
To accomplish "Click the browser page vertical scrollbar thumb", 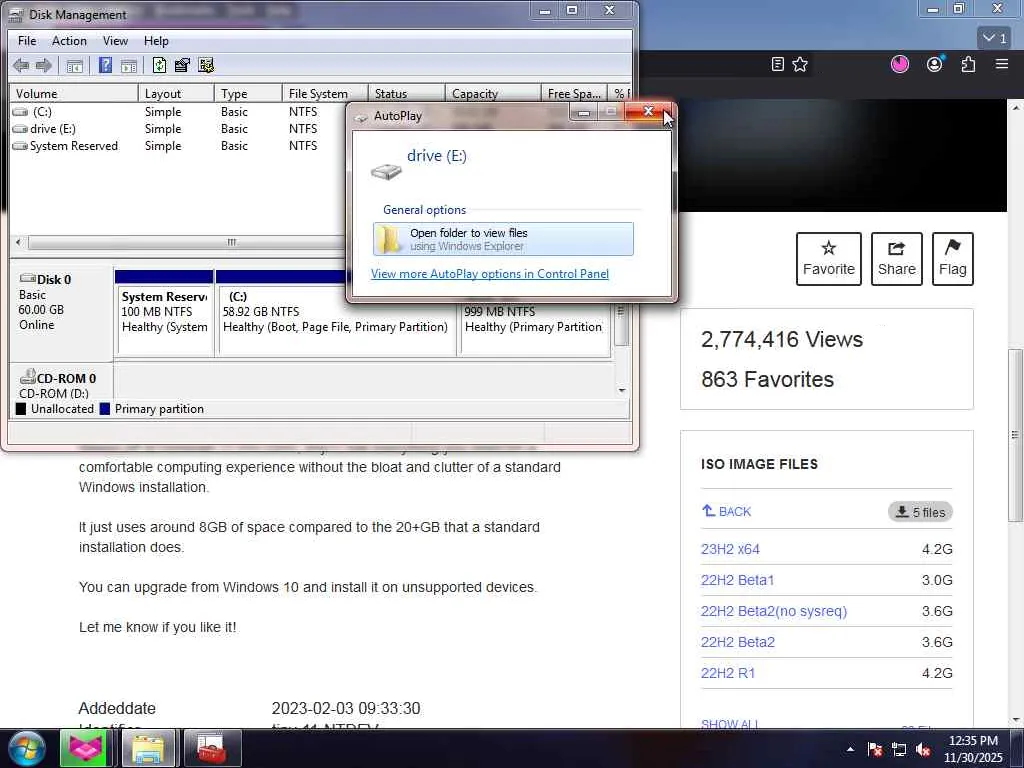I will [x=1015, y=435].
